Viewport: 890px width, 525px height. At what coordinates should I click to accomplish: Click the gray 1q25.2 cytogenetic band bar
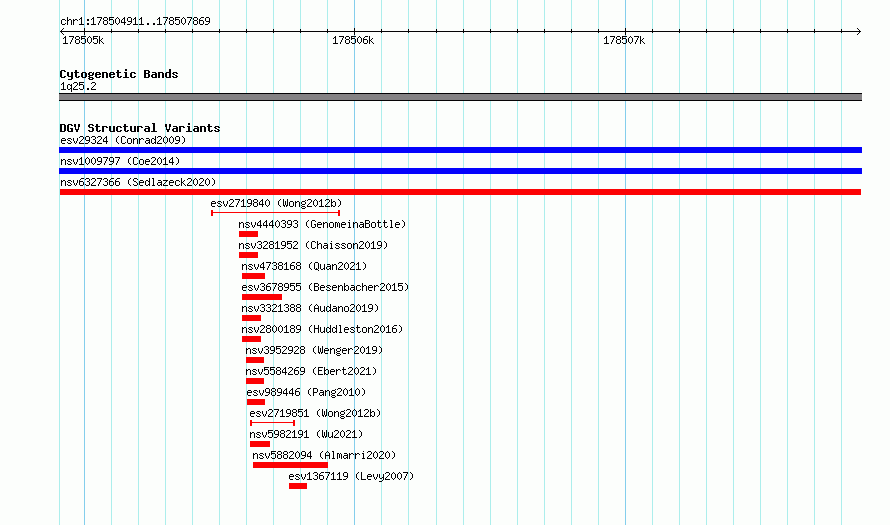click(x=460, y=97)
